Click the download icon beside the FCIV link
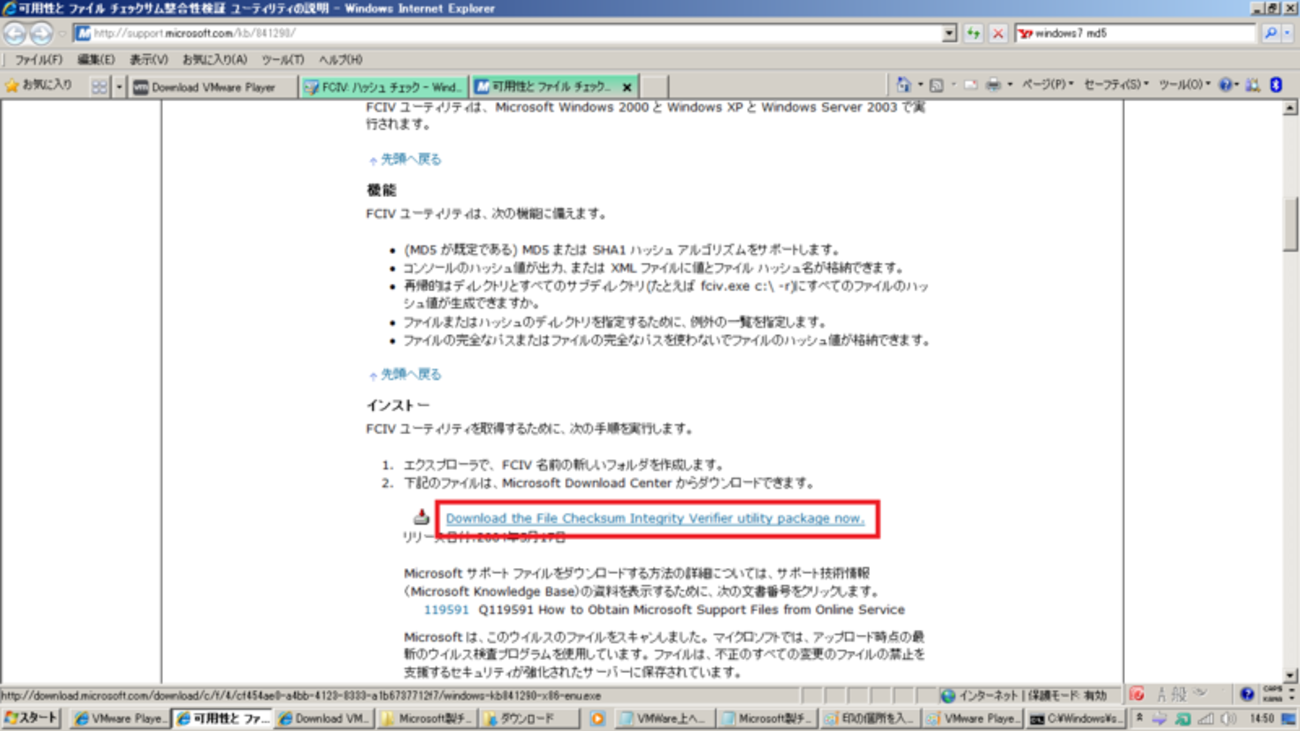This screenshot has width=1300, height=731. point(421,517)
